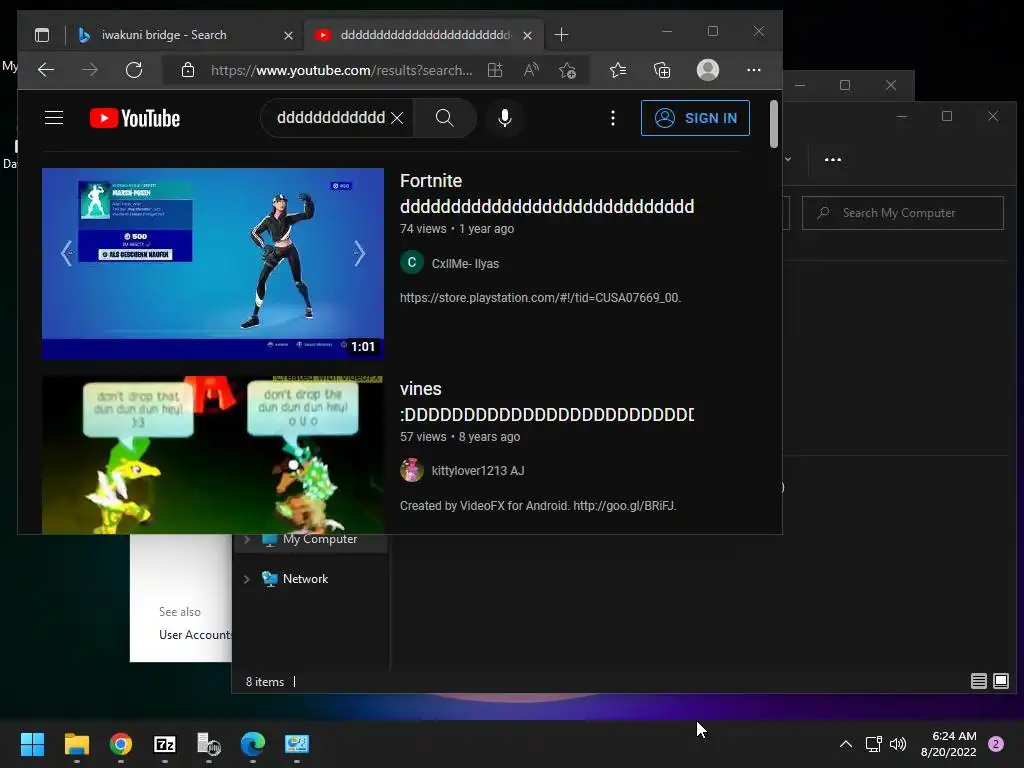Screen dimensions: 1024x768
Task: Select the YouTube dddddd results tab
Action: pos(424,35)
